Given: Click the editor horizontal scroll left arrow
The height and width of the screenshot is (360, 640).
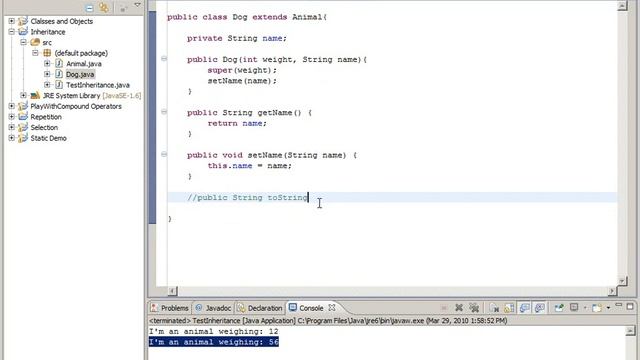Looking at the screenshot, I should (172, 291).
